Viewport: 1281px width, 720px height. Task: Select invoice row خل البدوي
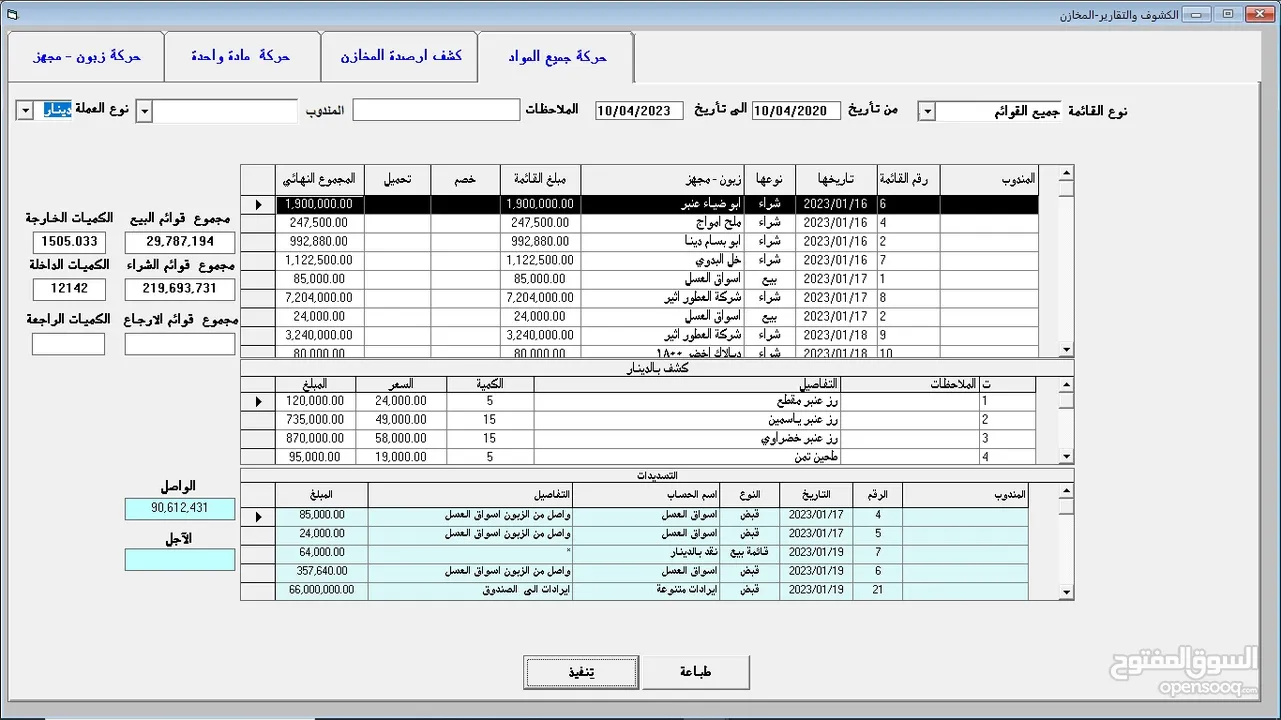[x=640, y=260]
